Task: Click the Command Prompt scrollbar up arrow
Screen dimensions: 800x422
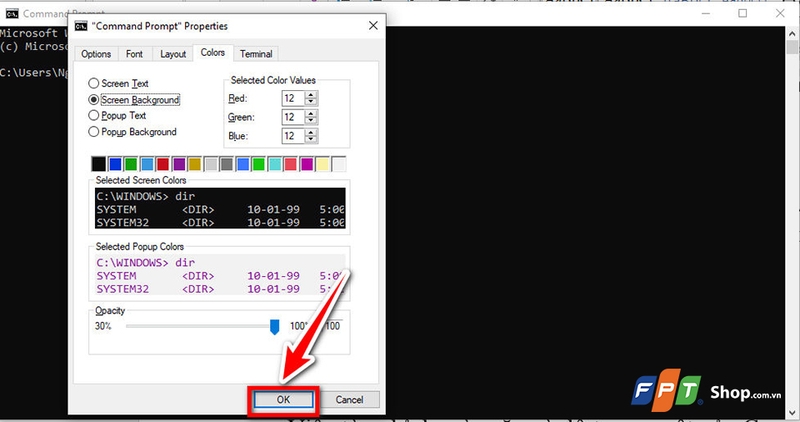Action: coord(792,34)
